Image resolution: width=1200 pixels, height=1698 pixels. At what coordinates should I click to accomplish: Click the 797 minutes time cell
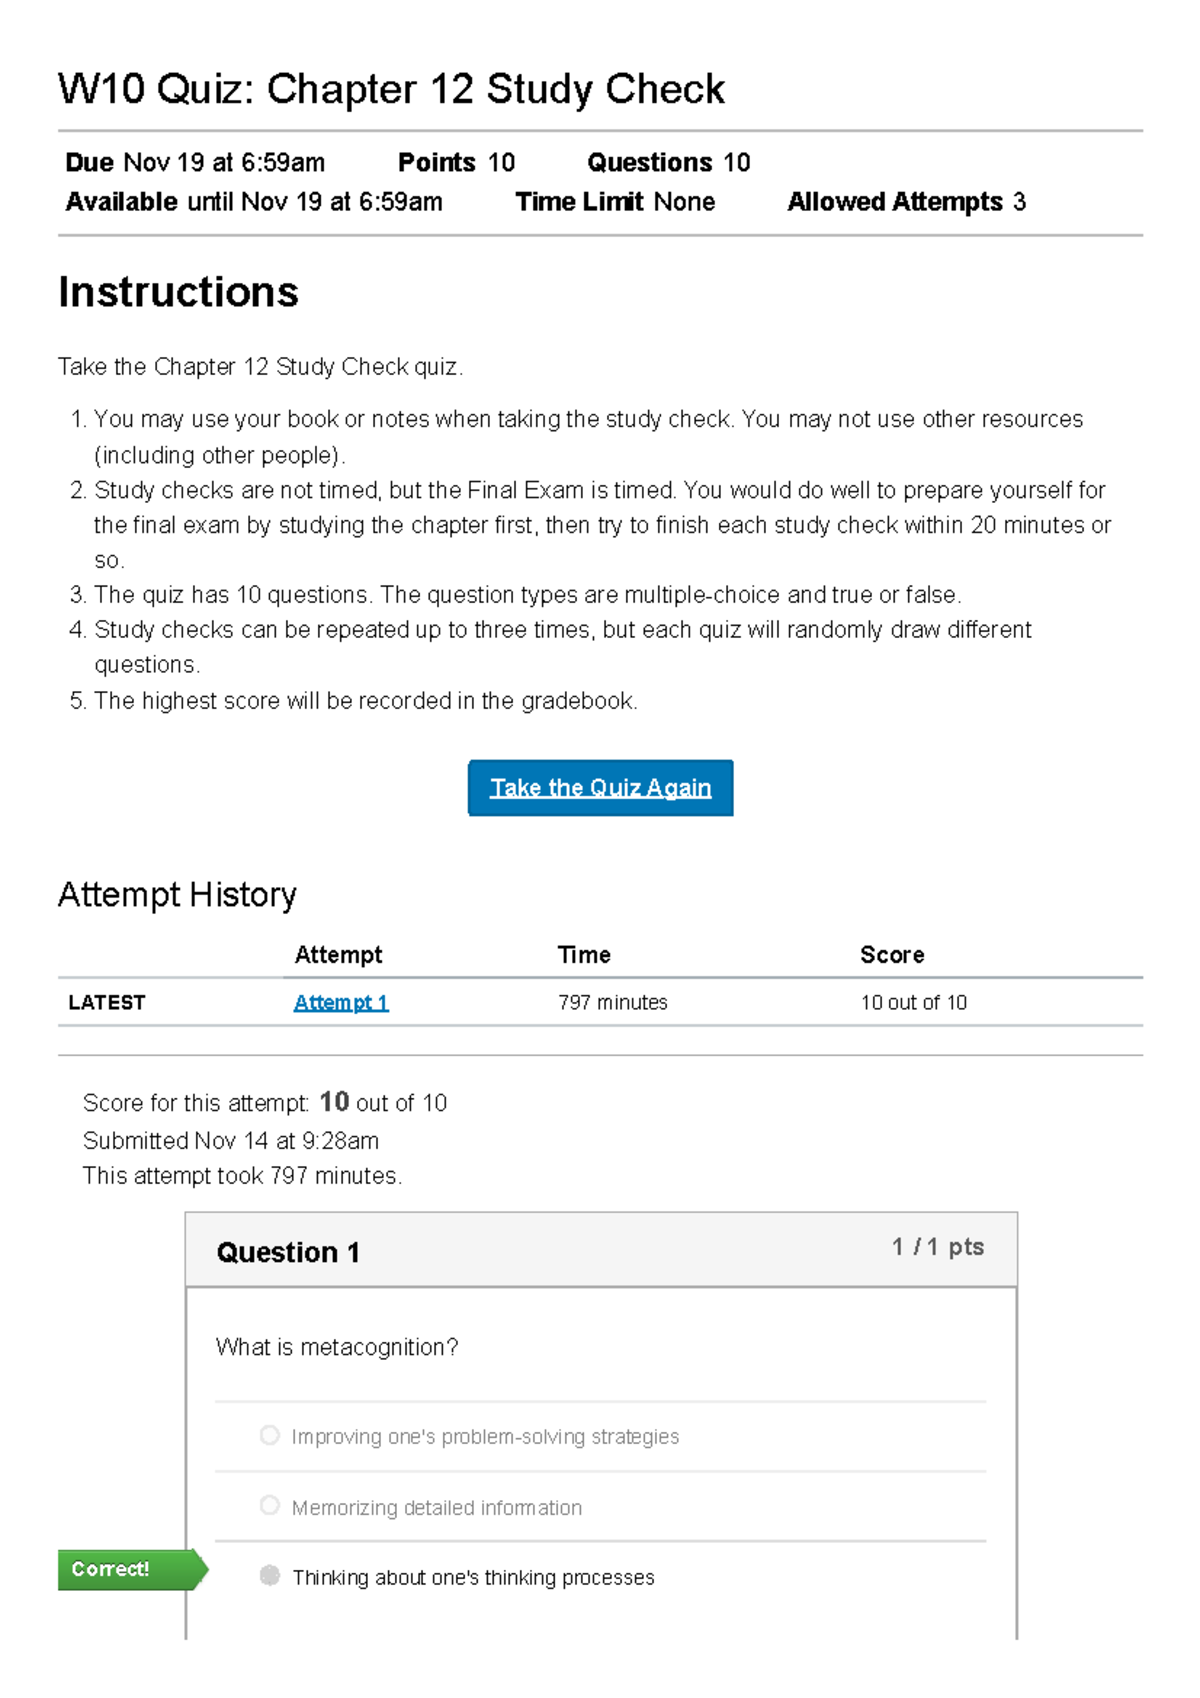[612, 1002]
